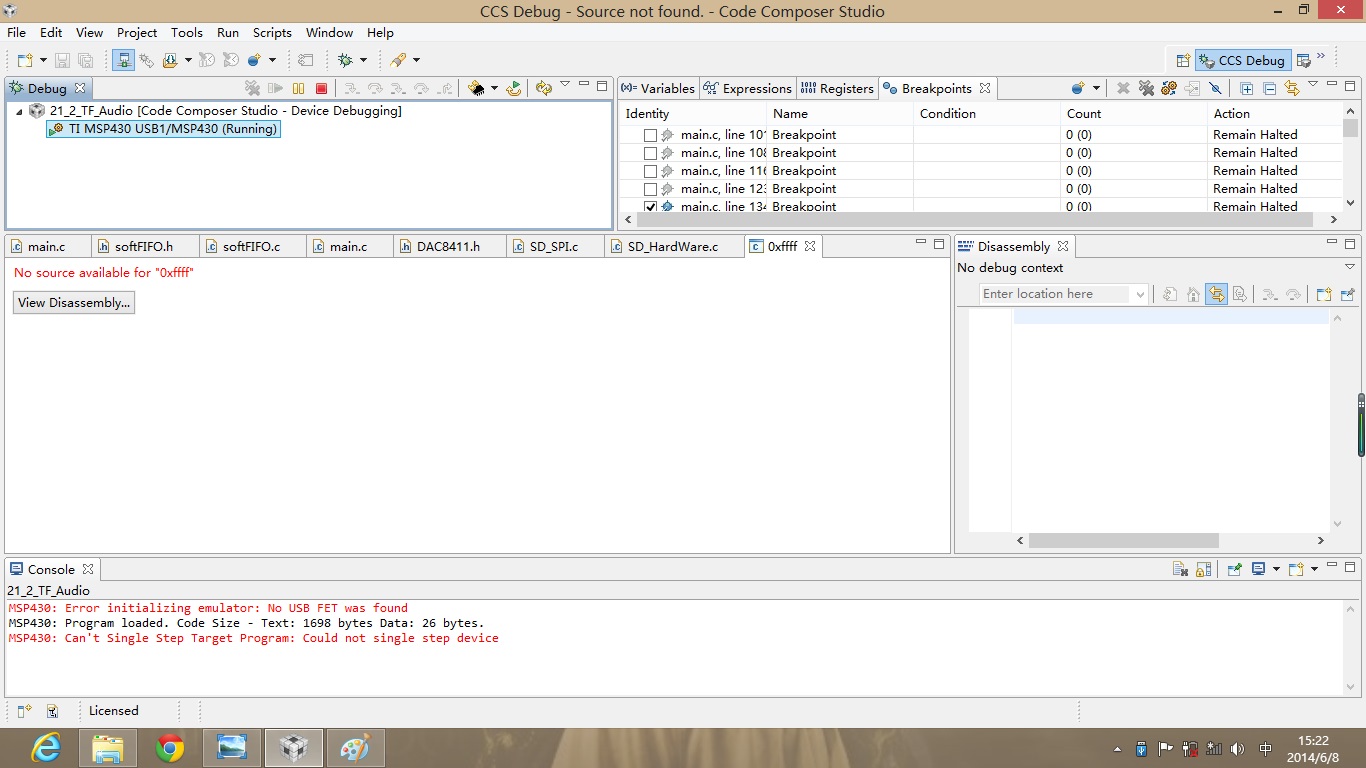The height and width of the screenshot is (768, 1366).
Task: Click the Open Perspective icon
Action: tap(1183, 60)
